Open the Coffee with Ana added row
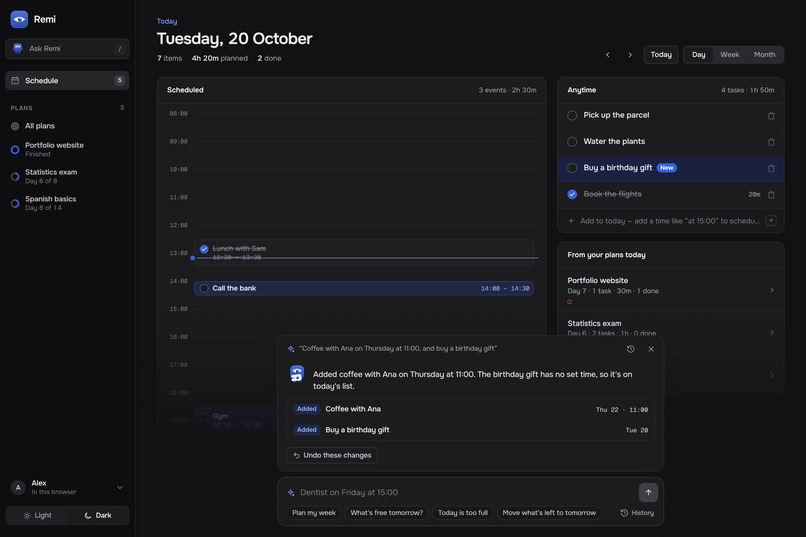This screenshot has height=537, width=806. tap(470, 409)
